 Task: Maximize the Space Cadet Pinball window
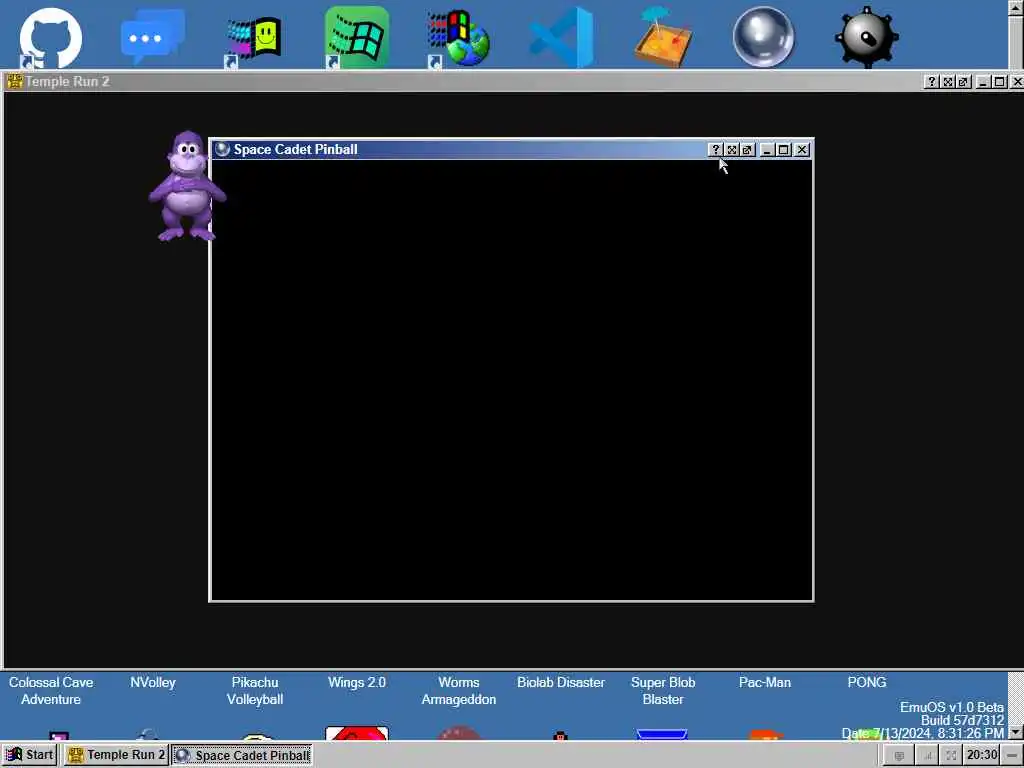tap(784, 150)
